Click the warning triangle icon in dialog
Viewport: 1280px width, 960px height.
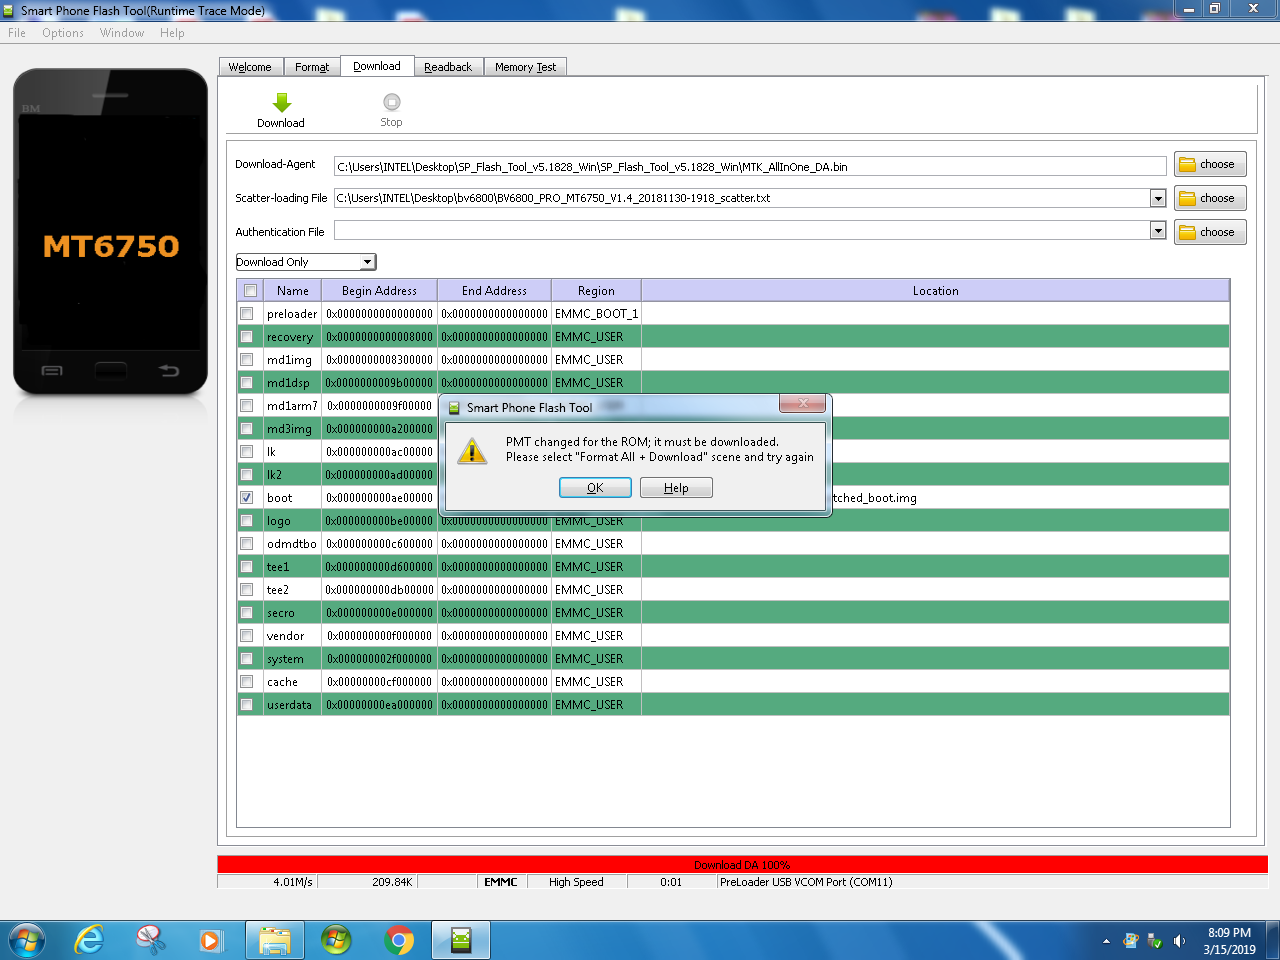tap(472, 451)
